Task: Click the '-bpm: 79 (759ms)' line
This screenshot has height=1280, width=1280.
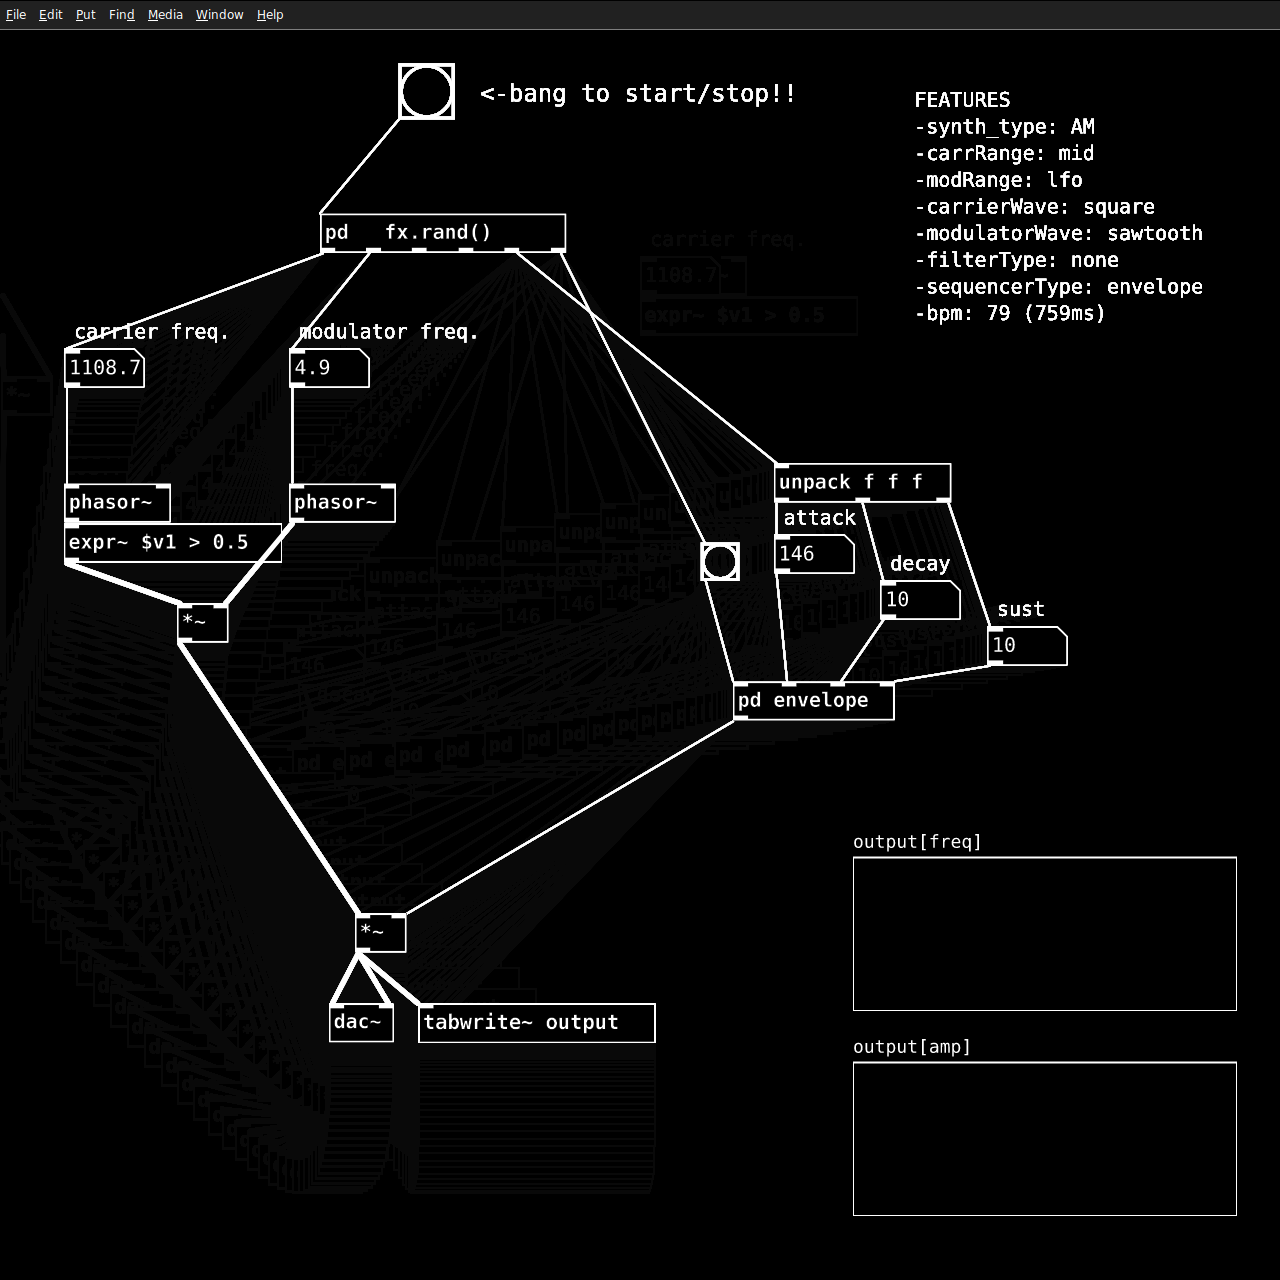Action: (x=1011, y=313)
